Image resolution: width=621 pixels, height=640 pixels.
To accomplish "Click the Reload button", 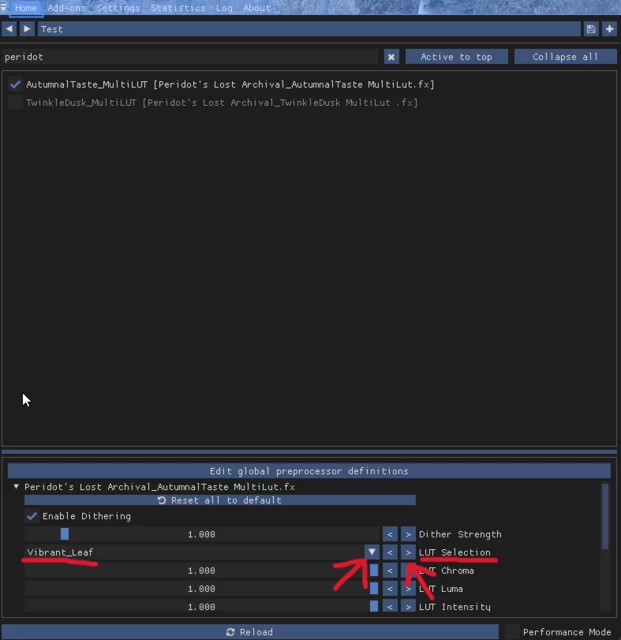I will [x=250, y=632].
